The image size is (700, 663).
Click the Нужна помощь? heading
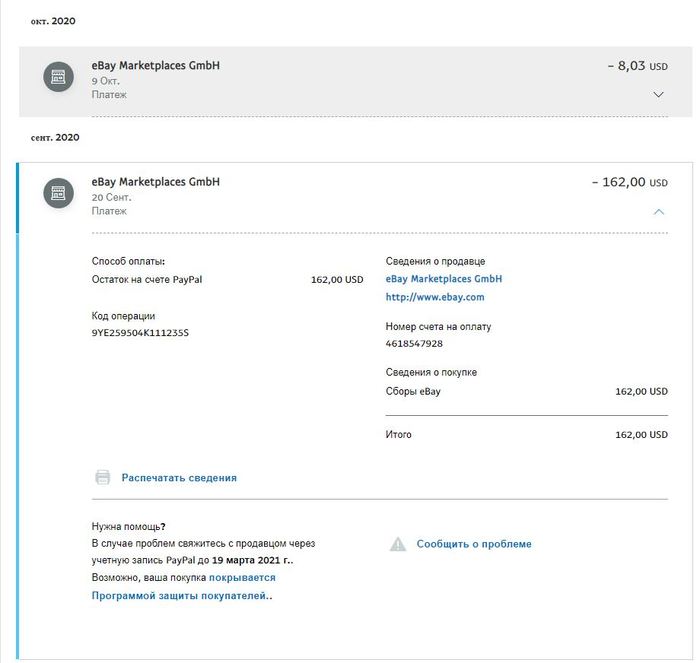pyautogui.click(x=129, y=527)
